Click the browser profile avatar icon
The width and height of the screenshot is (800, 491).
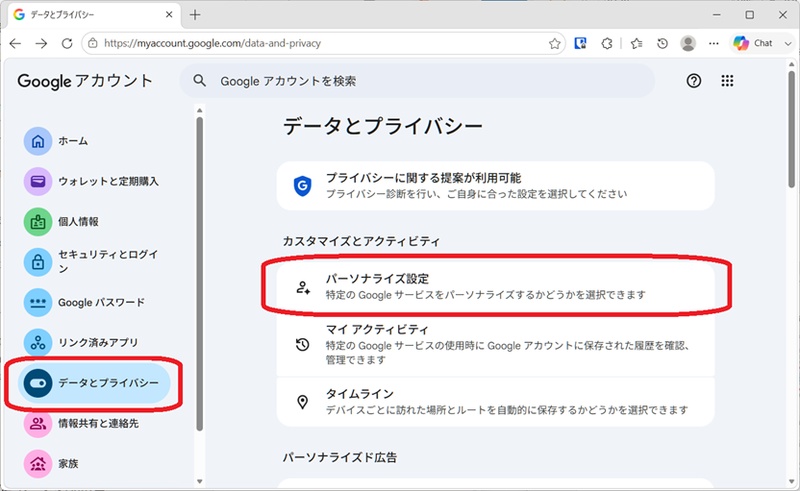pyautogui.click(x=688, y=43)
